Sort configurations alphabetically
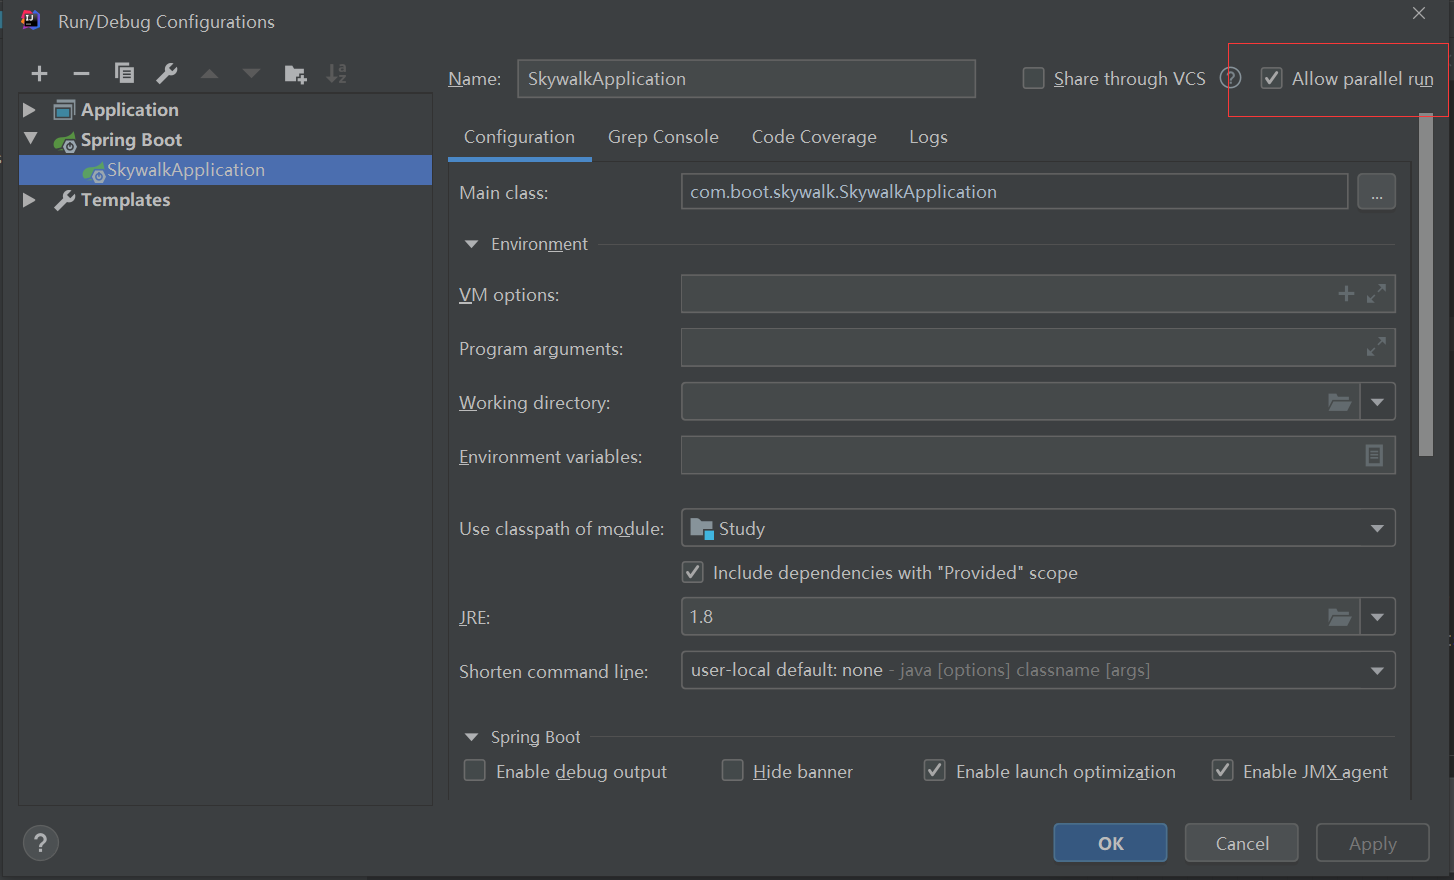The width and height of the screenshot is (1454, 880). (337, 73)
